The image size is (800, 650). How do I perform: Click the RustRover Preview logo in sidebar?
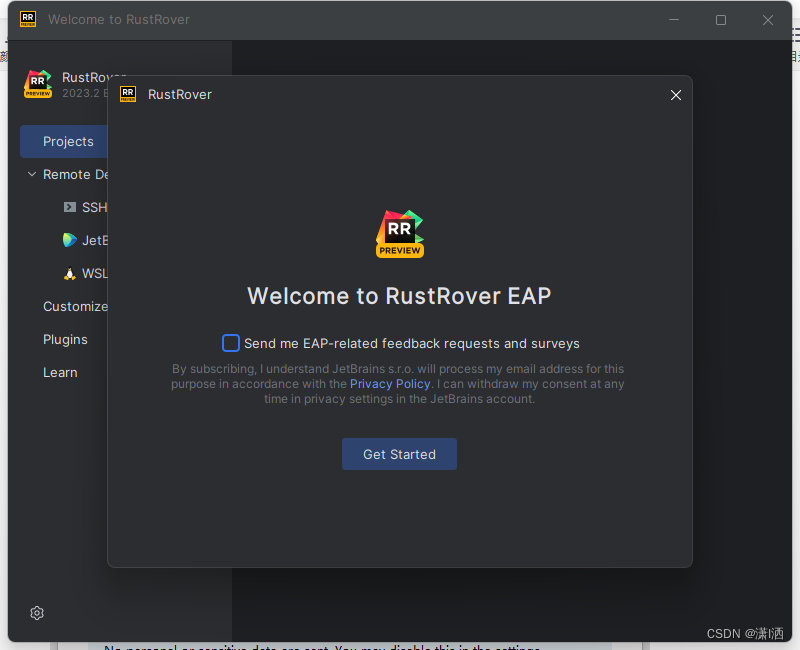click(x=38, y=84)
